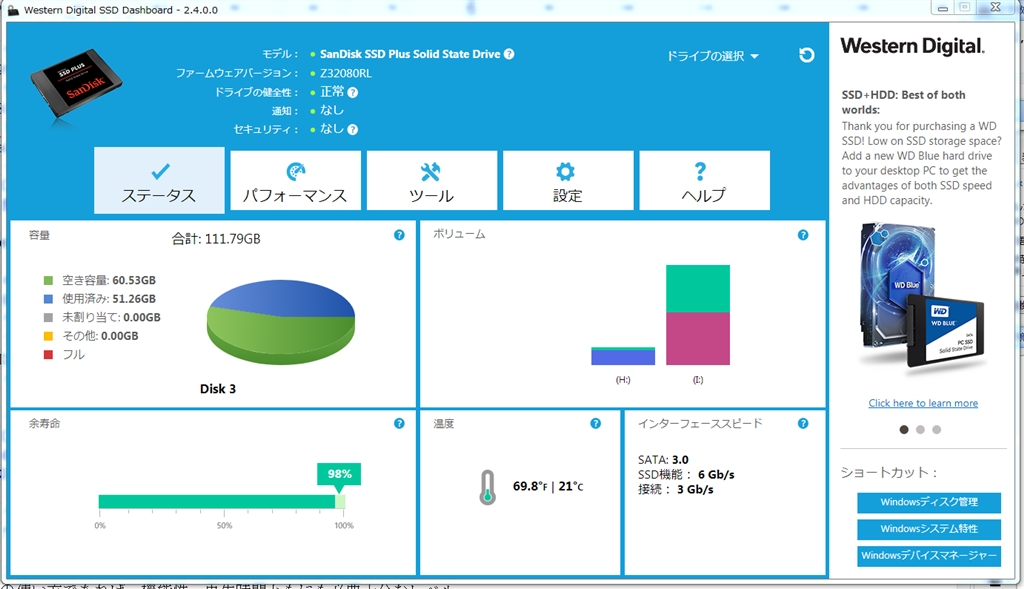Open the ヘルプ tab
The width and height of the screenshot is (1024, 589).
(x=703, y=181)
